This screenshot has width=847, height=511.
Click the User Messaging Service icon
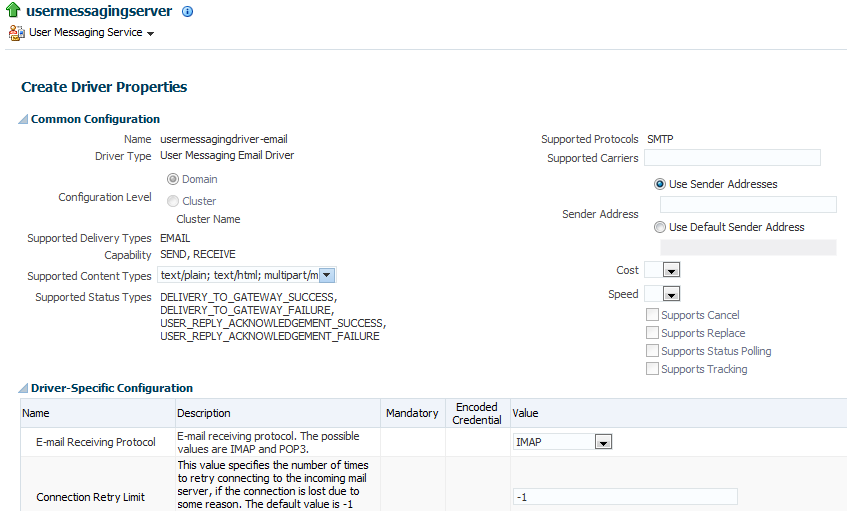pyautogui.click(x=16, y=33)
